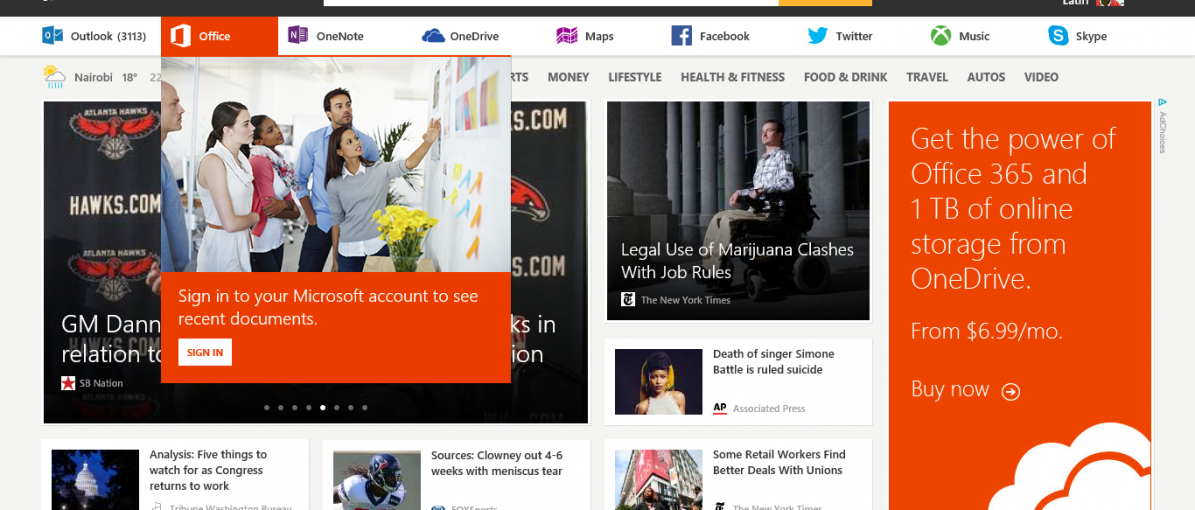Click the 'Associated Press' source label
Viewport: 1195px width, 510px height.
tap(769, 409)
